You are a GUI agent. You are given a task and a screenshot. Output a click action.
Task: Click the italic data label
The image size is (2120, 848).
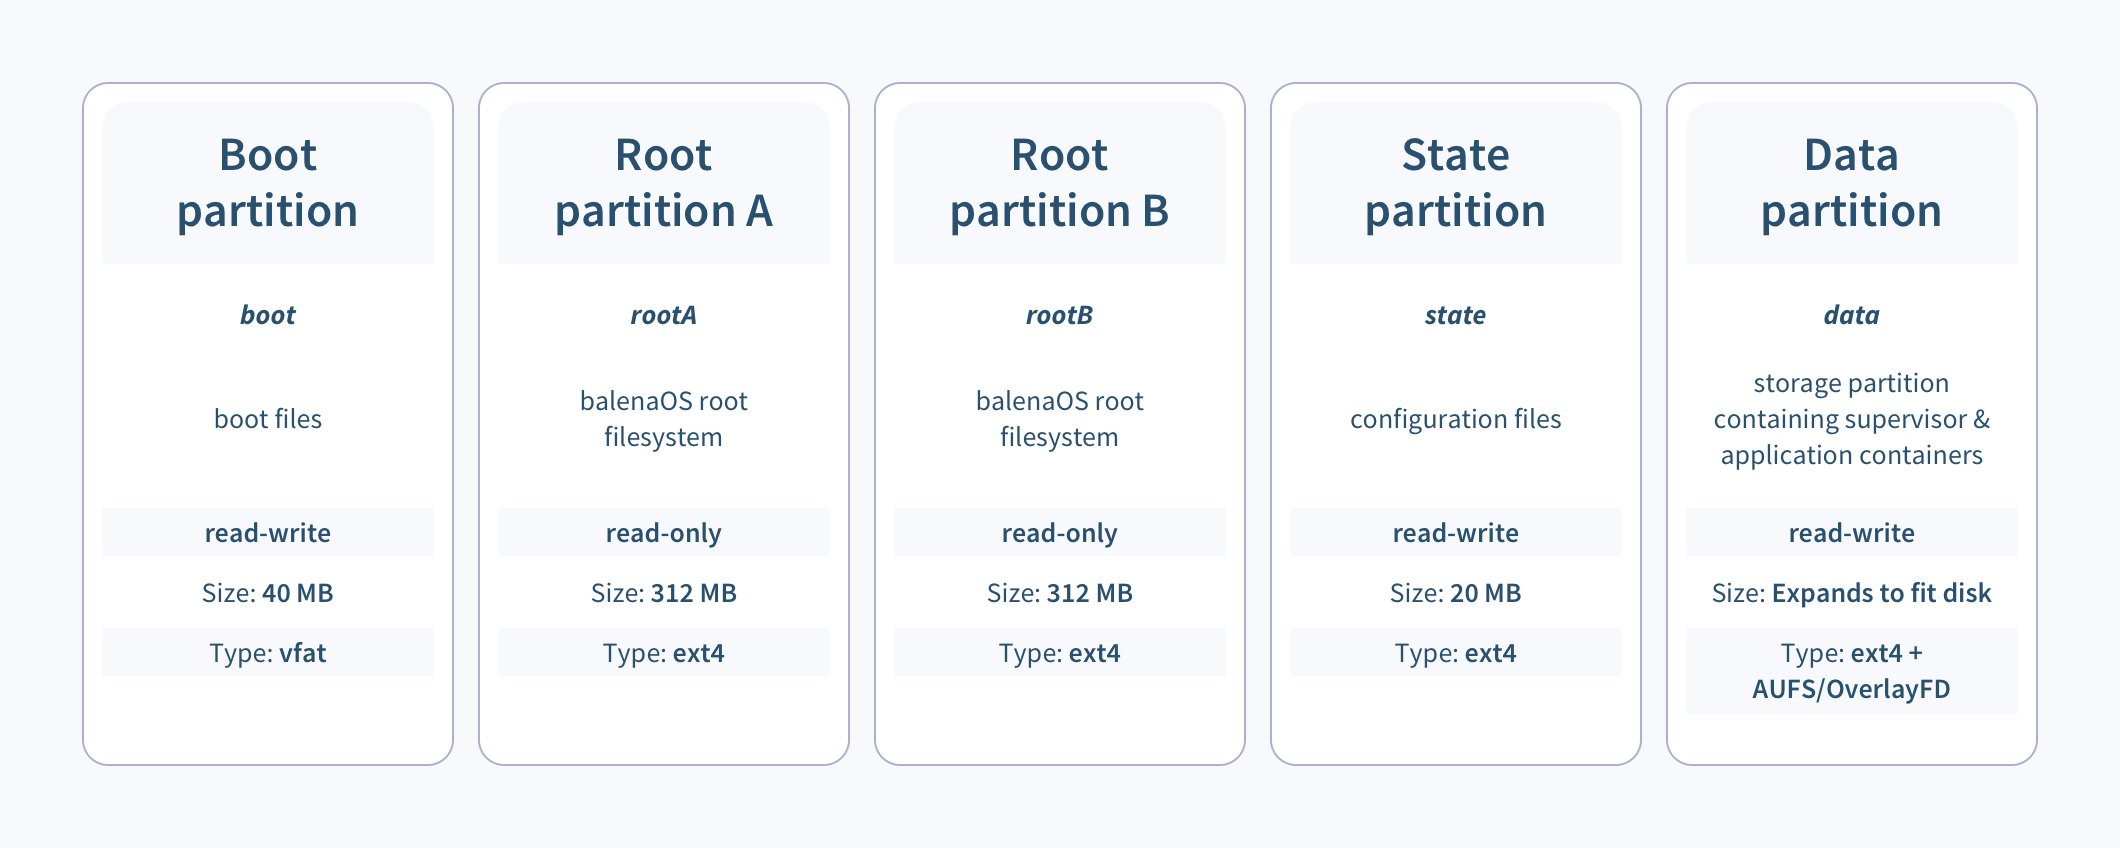[1851, 315]
